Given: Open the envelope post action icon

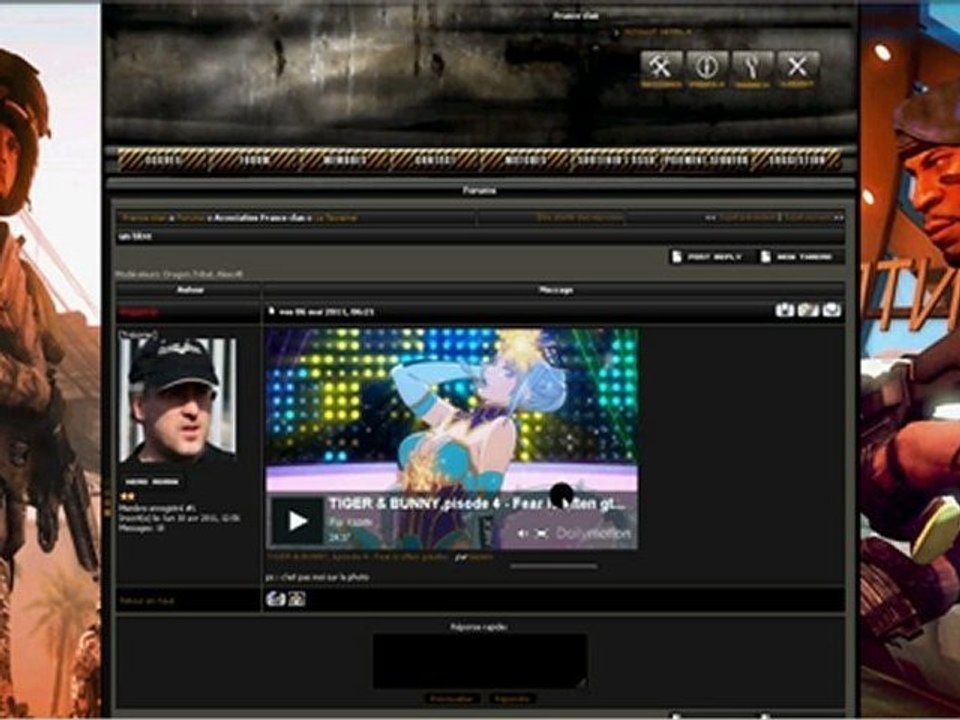Looking at the screenshot, I should coord(831,310).
